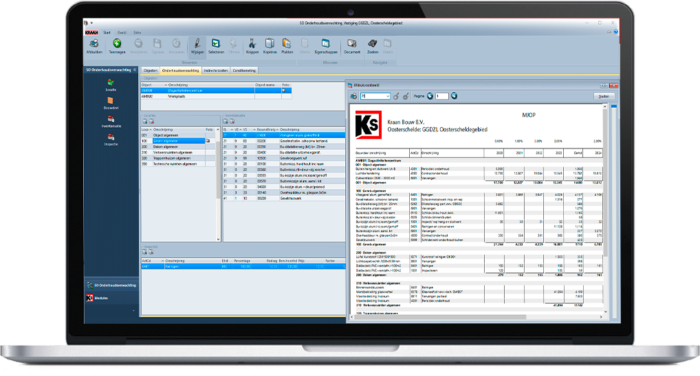Click the Sluiten button in preview window
Screen dimensions: 700x376
coord(604,96)
